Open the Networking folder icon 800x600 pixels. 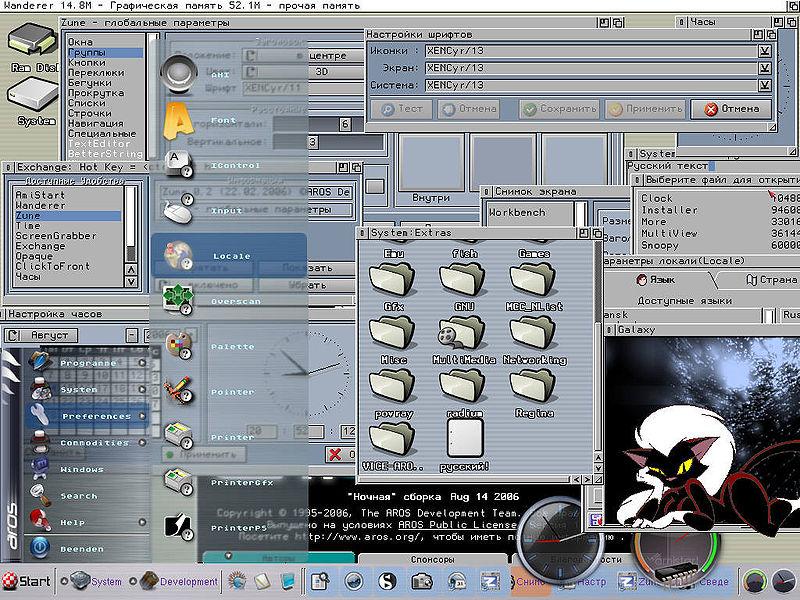534,333
